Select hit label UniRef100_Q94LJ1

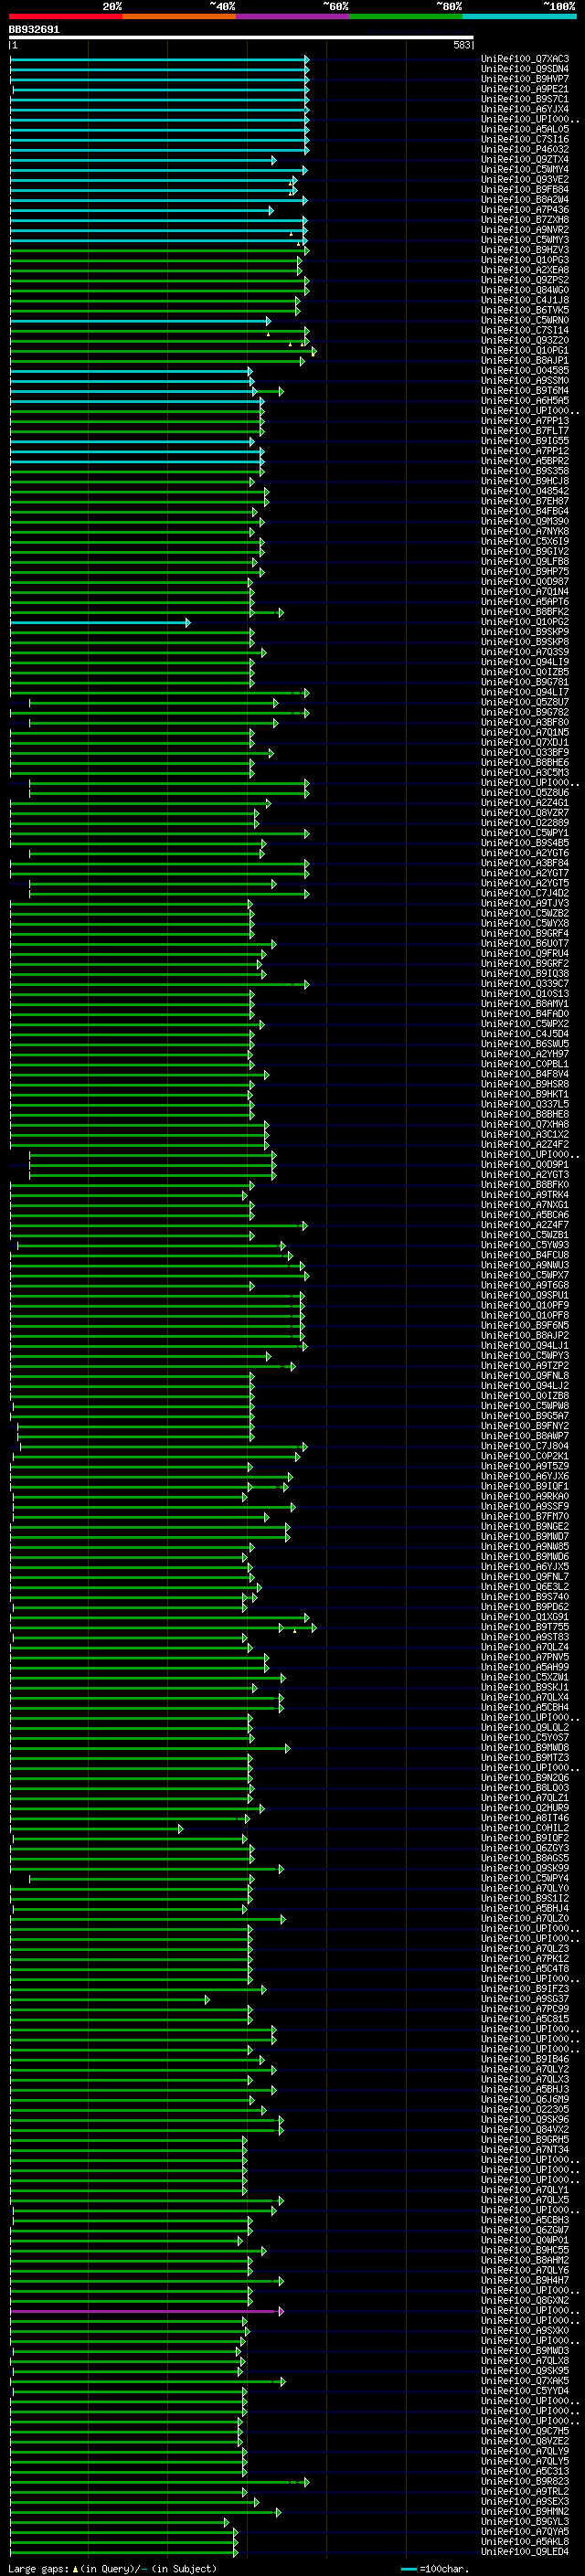coord(525,1345)
